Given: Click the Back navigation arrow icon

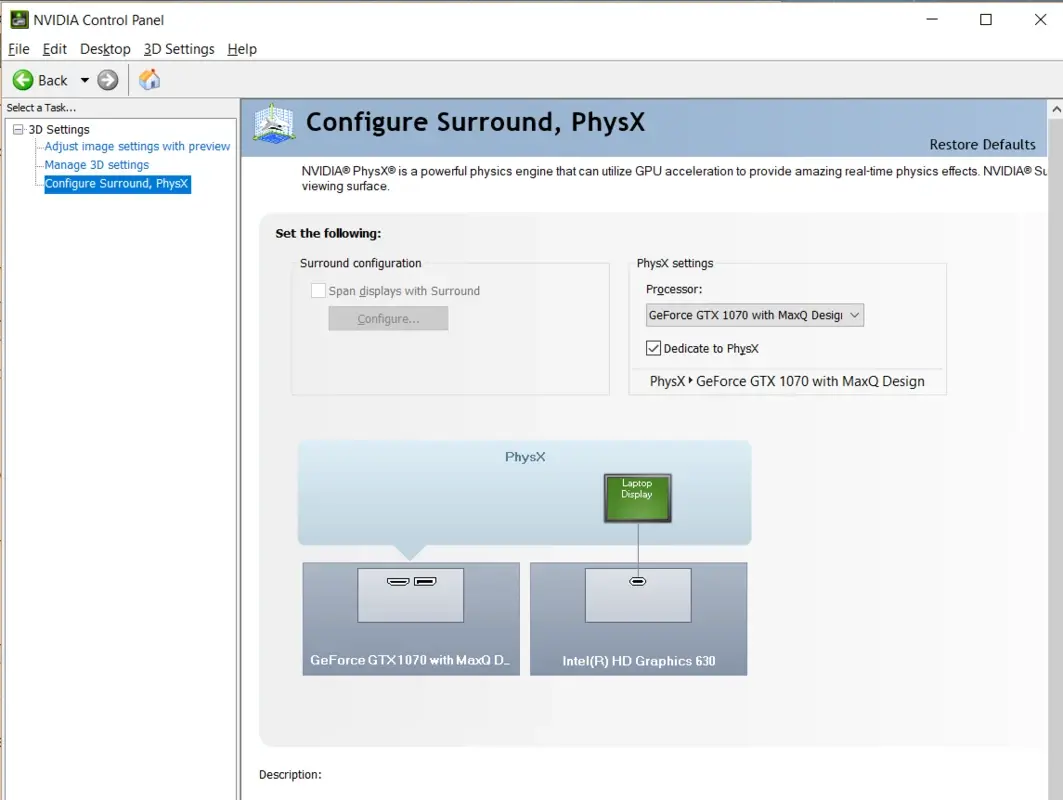Looking at the screenshot, I should coord(22,80).
